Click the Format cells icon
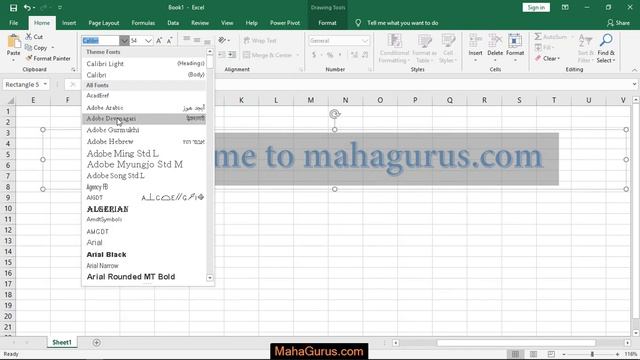 point(515,41)
